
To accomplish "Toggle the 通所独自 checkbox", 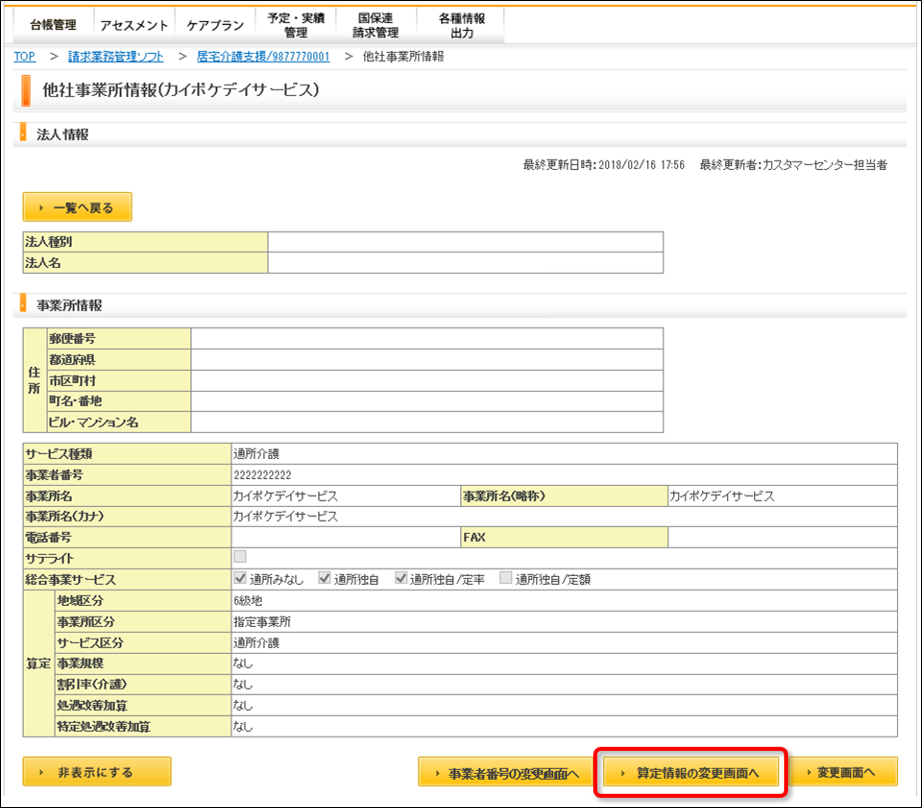I will [324, 578].
